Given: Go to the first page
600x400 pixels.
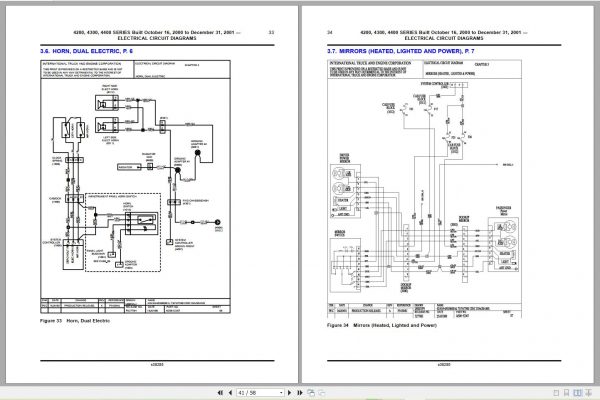Looking at the screenshot, I should pos(220,393).
